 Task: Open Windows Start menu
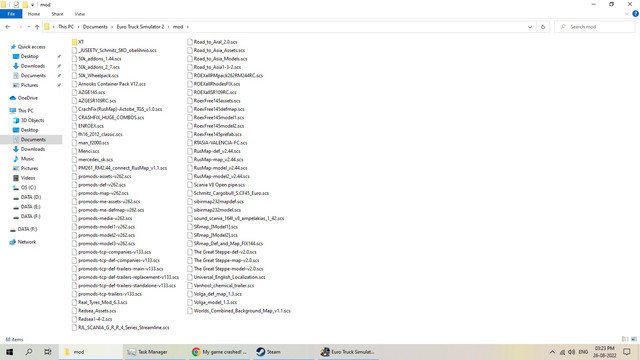click(x=9, y=352)
